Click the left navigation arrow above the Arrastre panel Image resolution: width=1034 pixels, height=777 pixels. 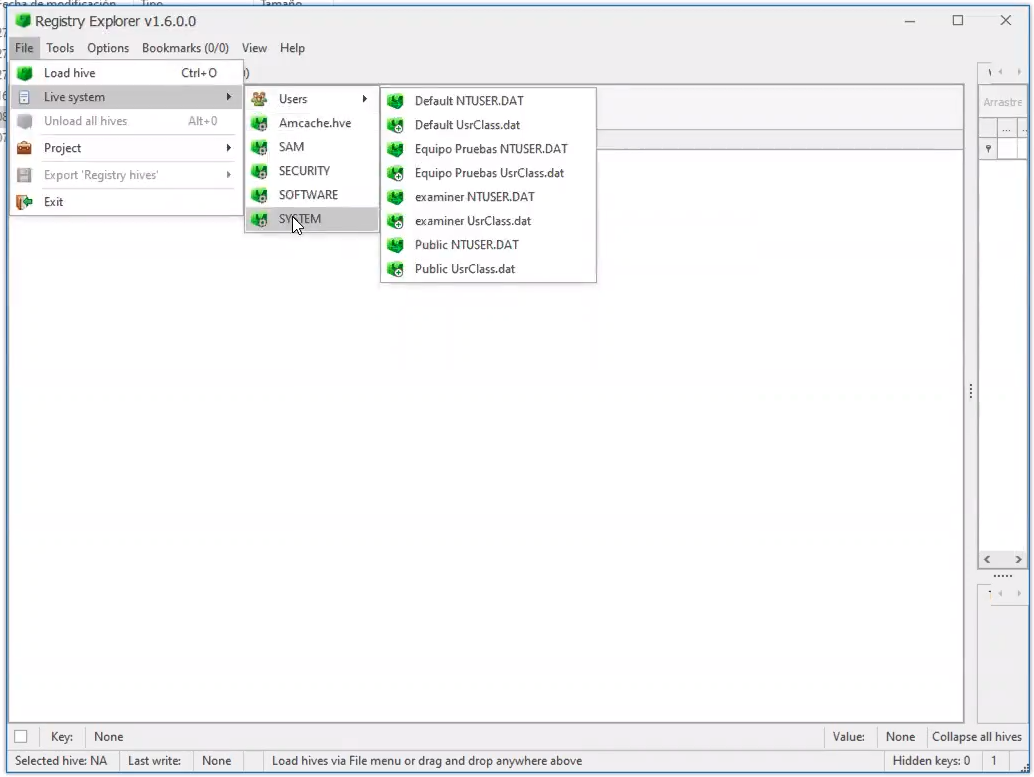[999, 72]
